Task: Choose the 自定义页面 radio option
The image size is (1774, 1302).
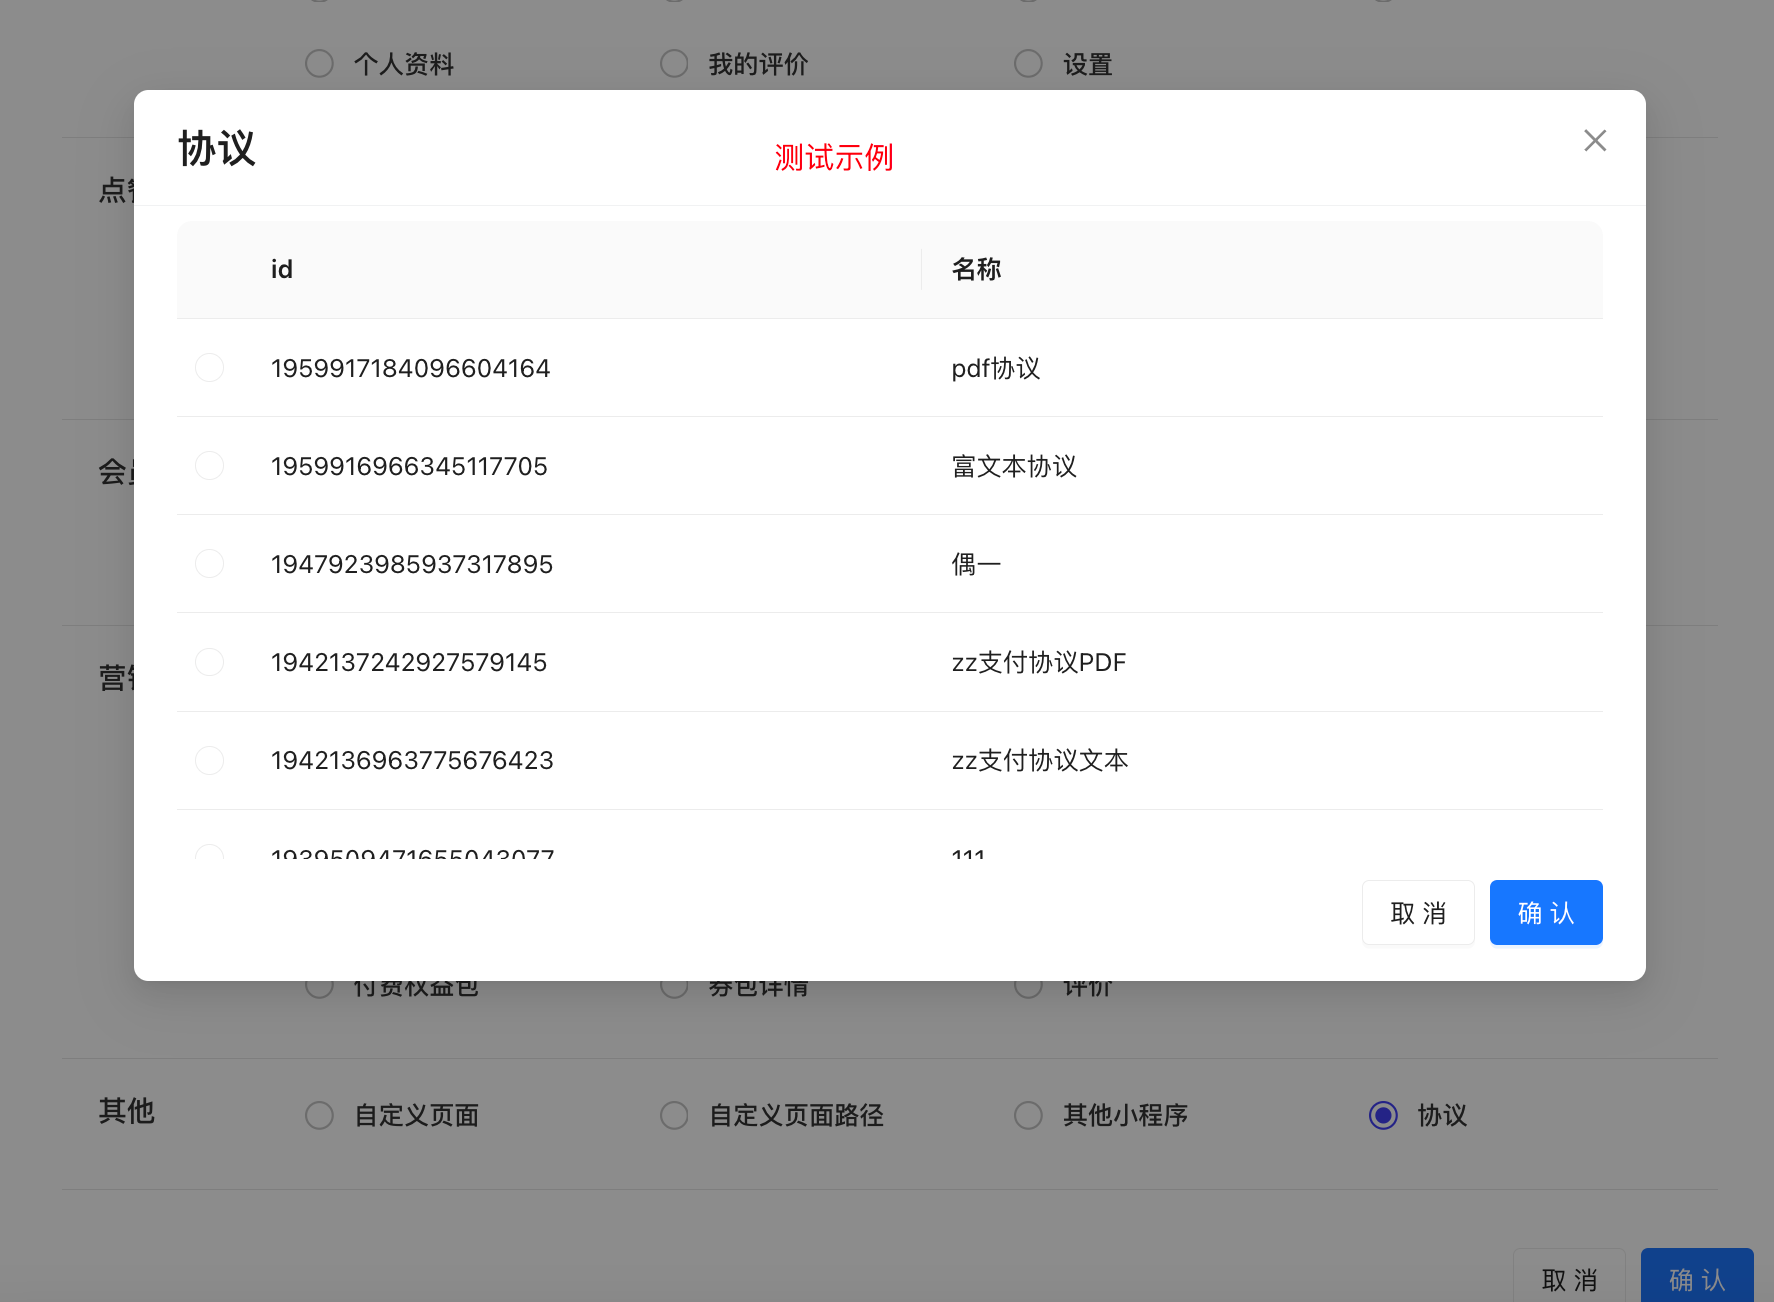Action: click(319, 1115)
